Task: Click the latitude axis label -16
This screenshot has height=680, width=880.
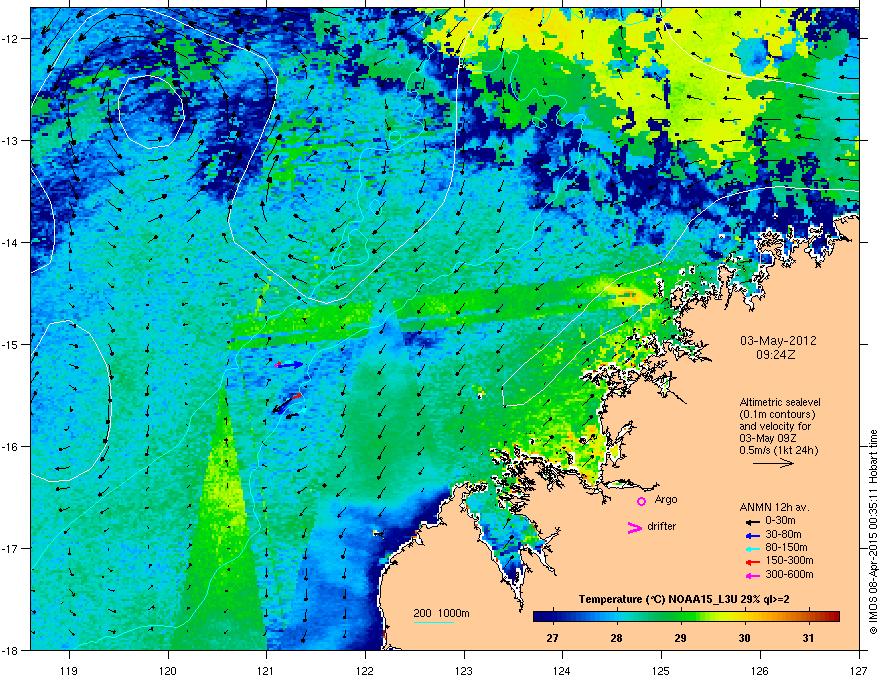Action: point(10,447)
